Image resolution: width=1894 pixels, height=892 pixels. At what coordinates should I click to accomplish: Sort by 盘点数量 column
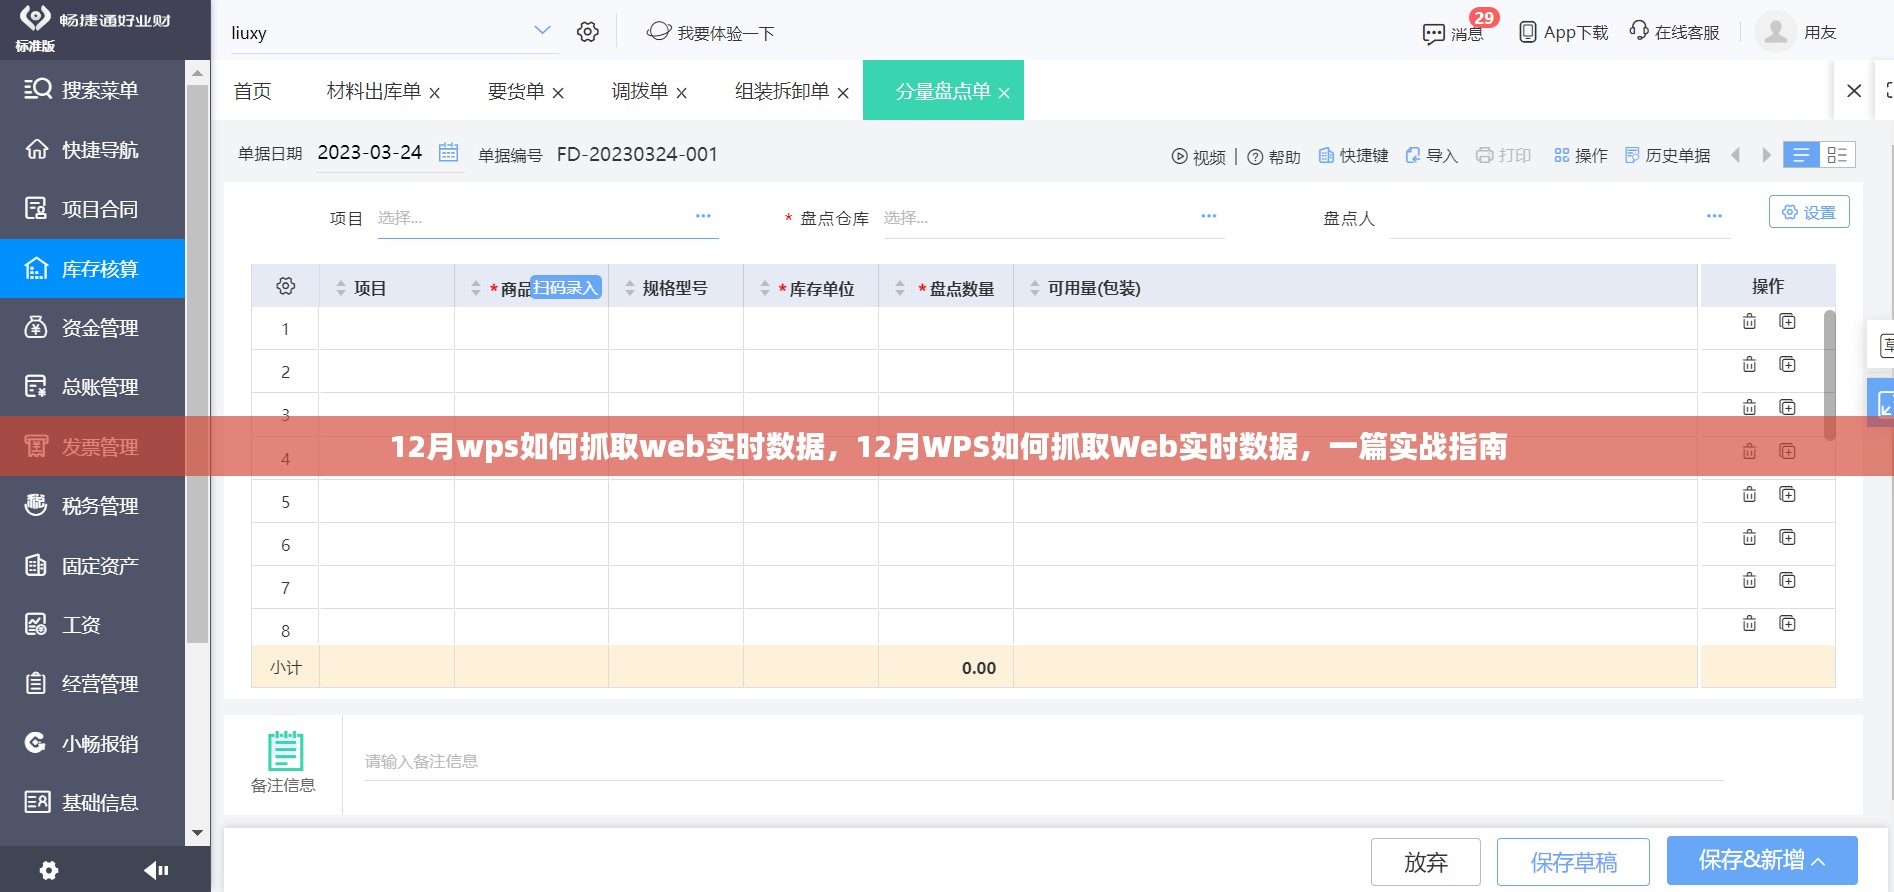[900, 288]
